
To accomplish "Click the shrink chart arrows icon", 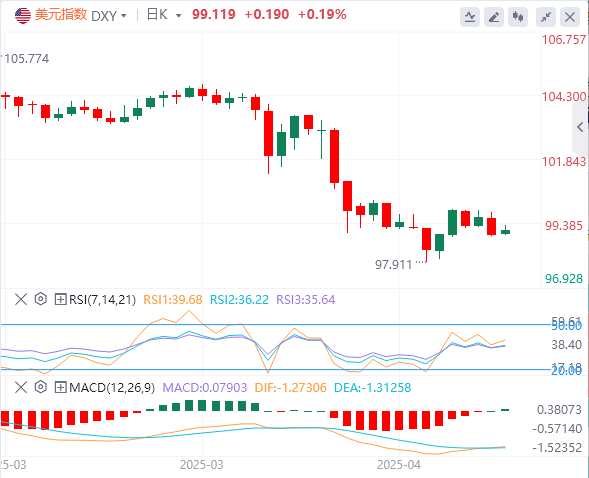I will tap(546, 17).
